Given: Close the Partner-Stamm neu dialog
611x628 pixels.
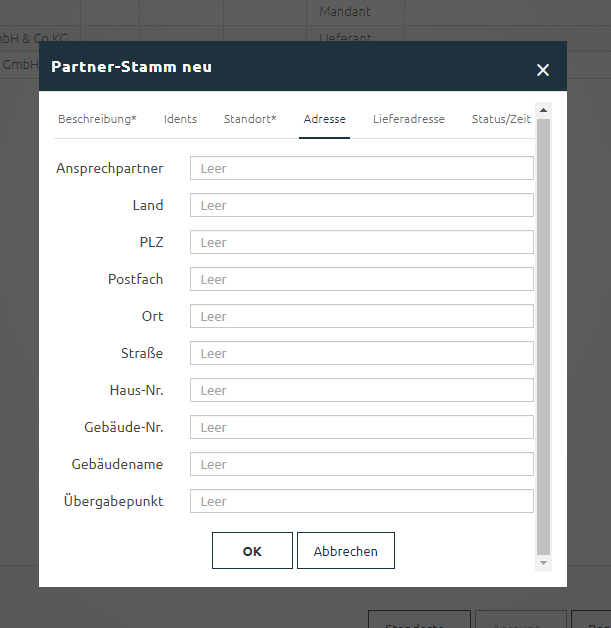Looking at the screenshot, I should tap(543, 70).
